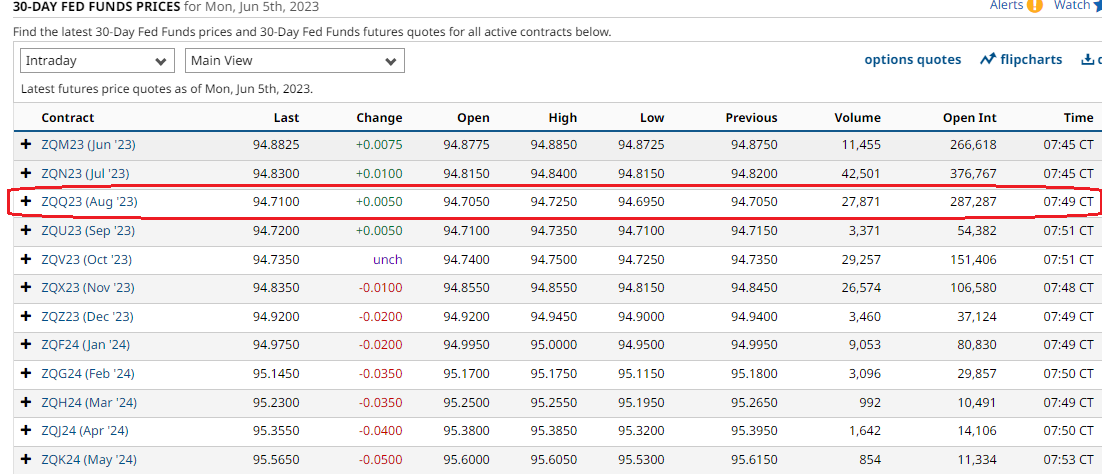
Task: Open the Intraday timeframe dropdown
Action: tap(97, 61)
